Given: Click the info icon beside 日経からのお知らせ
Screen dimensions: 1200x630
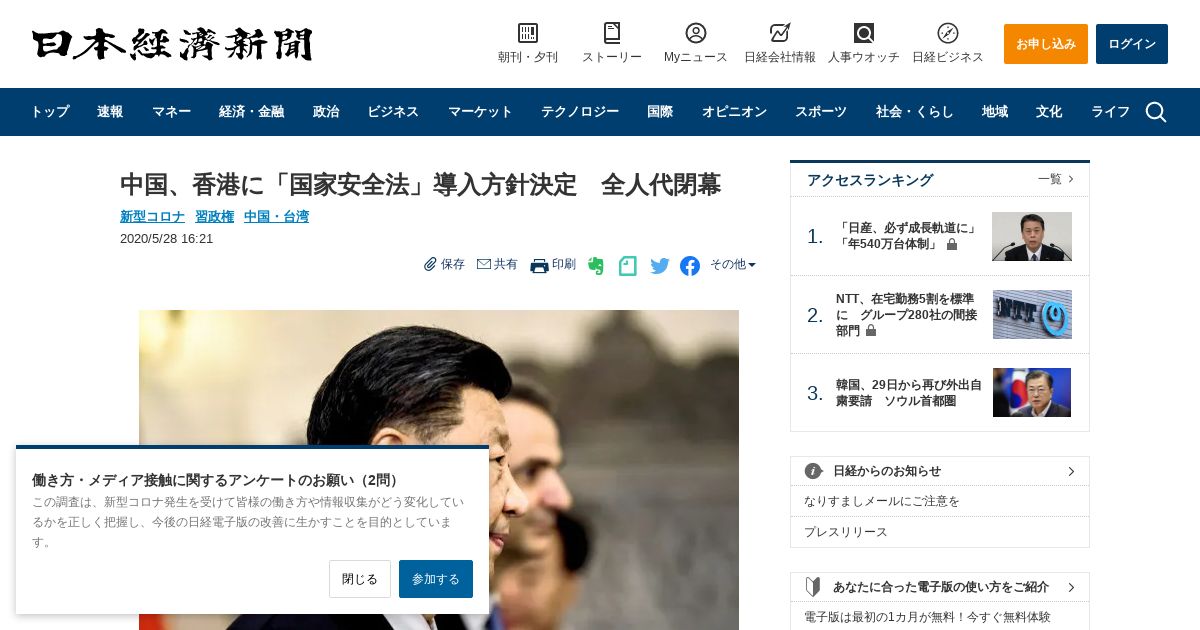Looking at the screenshot, I should (813, 471).
